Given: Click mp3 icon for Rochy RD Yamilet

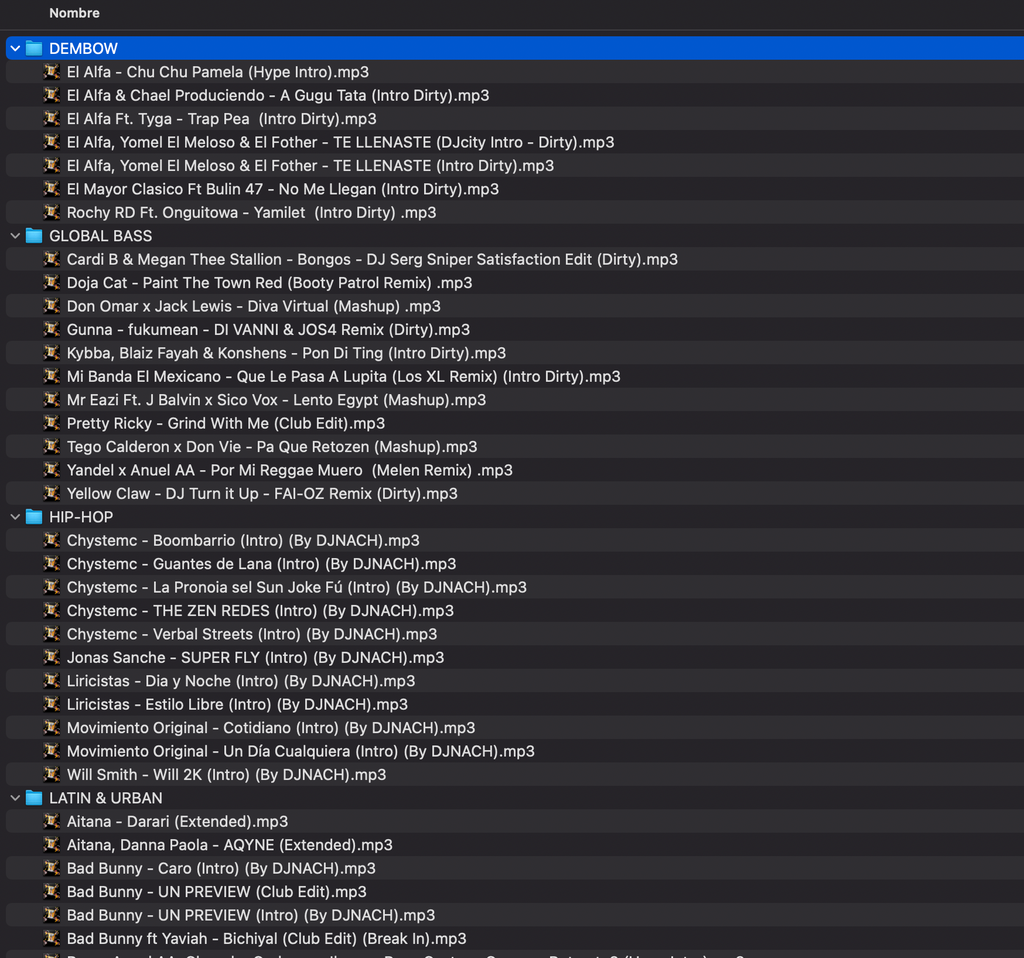Looking at the screenshot, I should point(52,212).
